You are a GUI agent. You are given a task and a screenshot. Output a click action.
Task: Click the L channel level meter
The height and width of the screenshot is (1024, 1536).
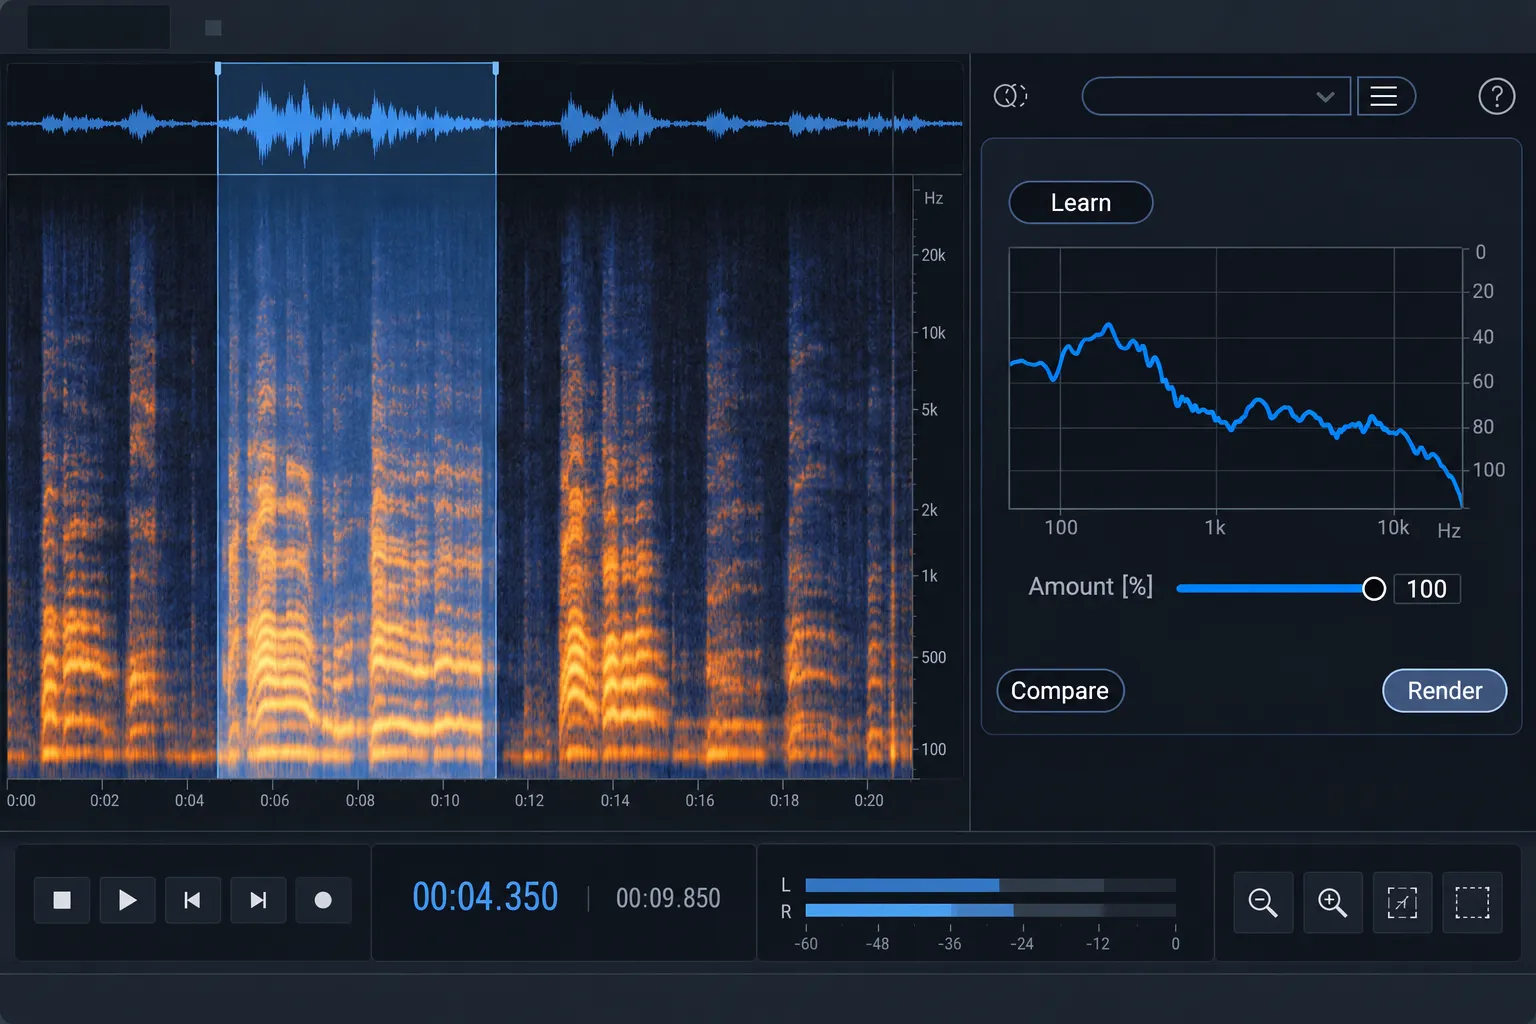coord(990,885)
